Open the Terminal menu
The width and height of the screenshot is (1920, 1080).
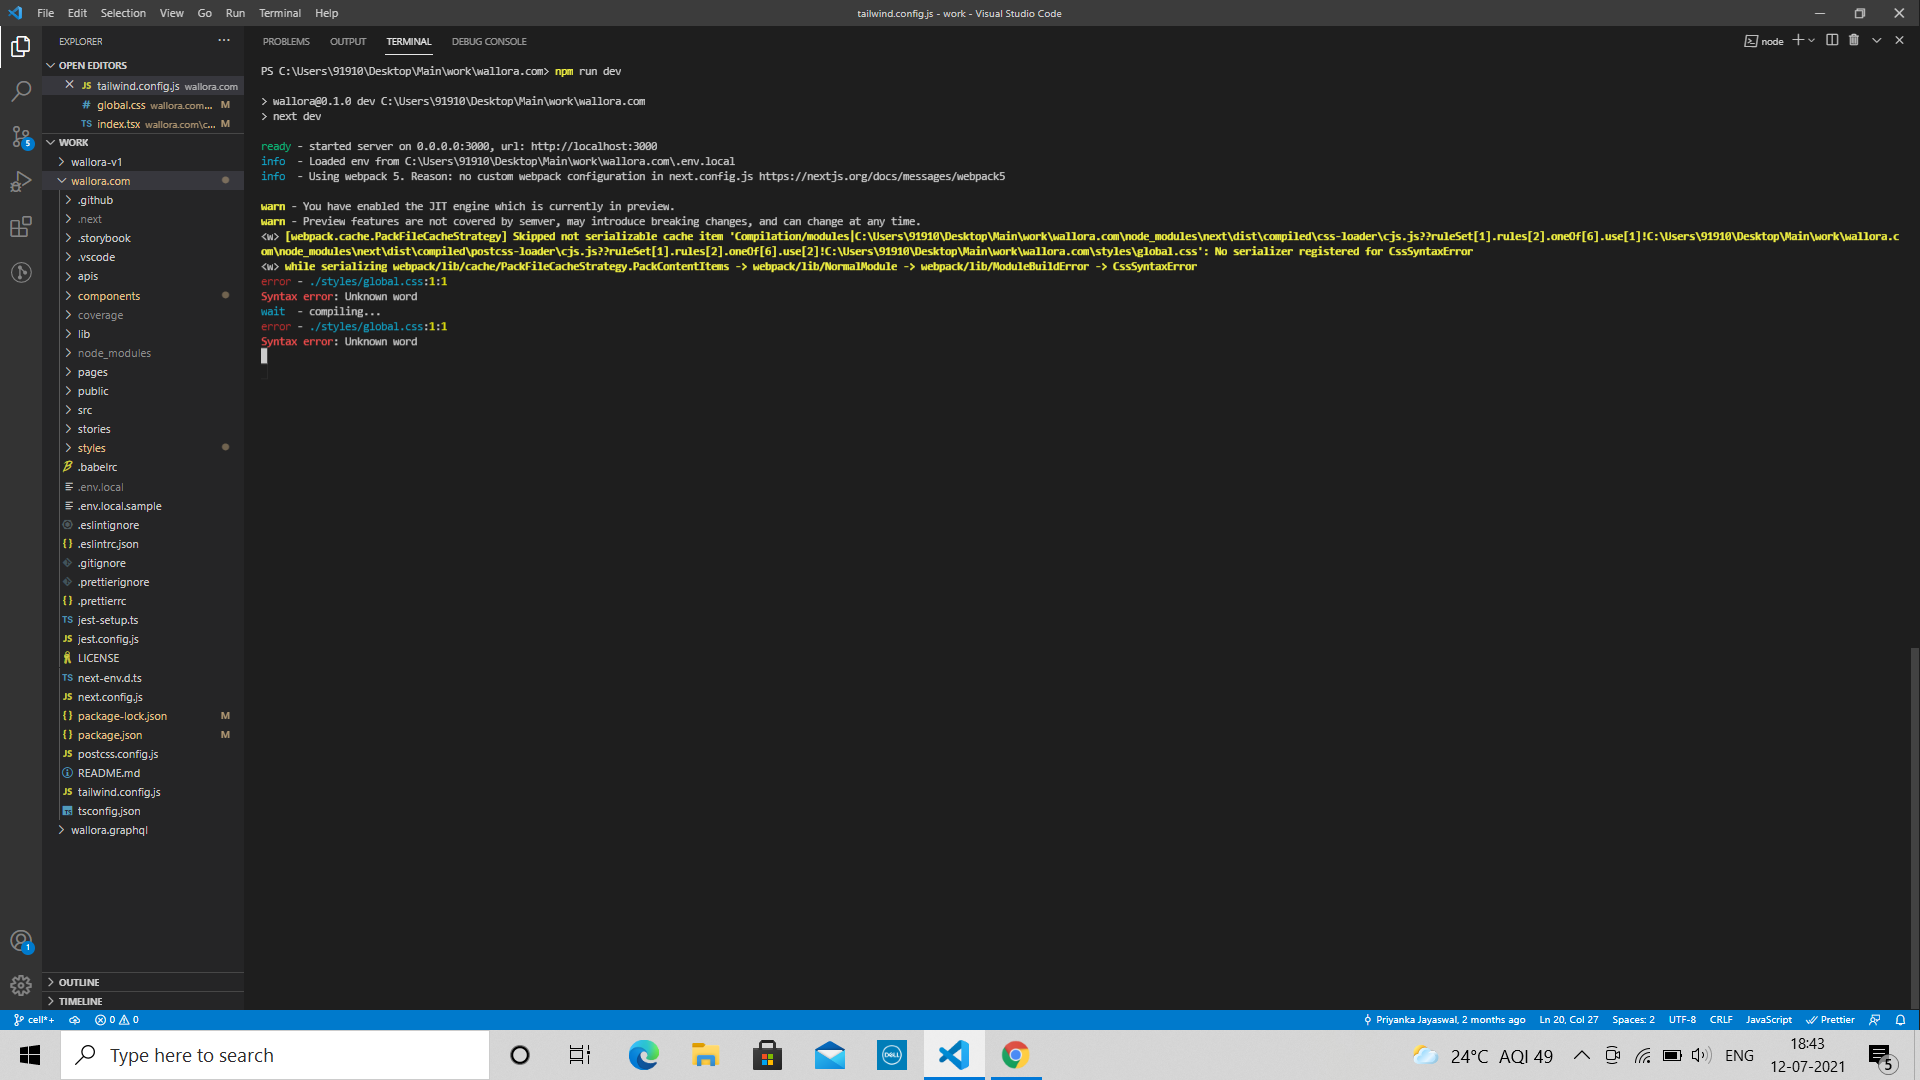[279, 13]
